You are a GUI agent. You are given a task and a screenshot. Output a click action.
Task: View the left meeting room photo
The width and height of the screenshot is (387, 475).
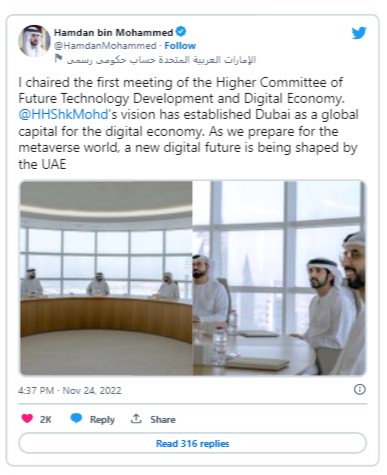click(x=106, y=278)
